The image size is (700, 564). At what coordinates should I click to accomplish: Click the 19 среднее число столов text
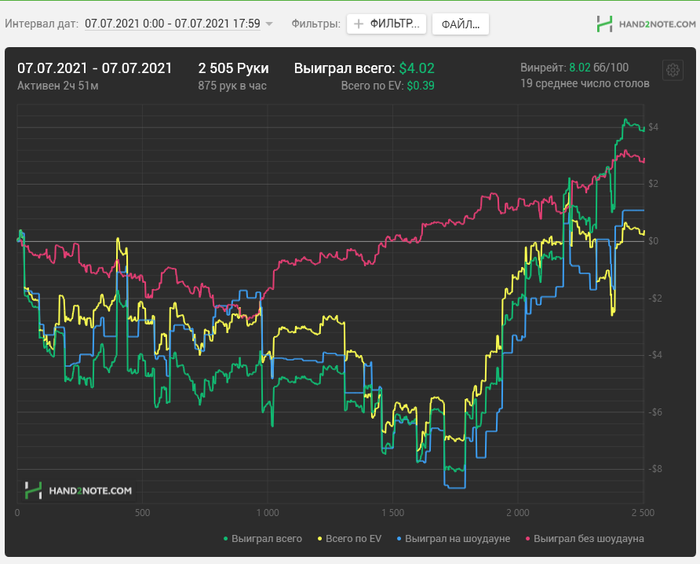point(585,84)
